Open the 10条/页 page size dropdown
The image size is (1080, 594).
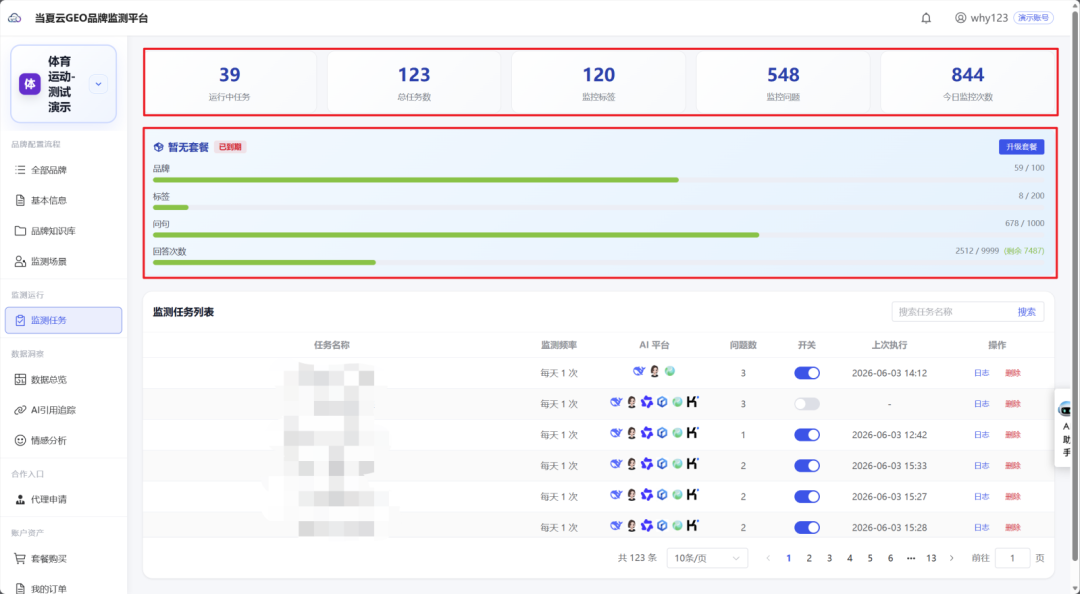(x=707, y=558)
